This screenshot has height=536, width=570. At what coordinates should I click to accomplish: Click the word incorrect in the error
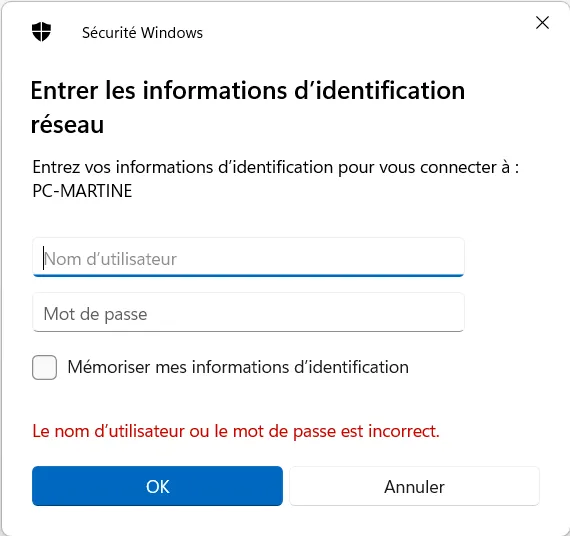pos(404,431)
